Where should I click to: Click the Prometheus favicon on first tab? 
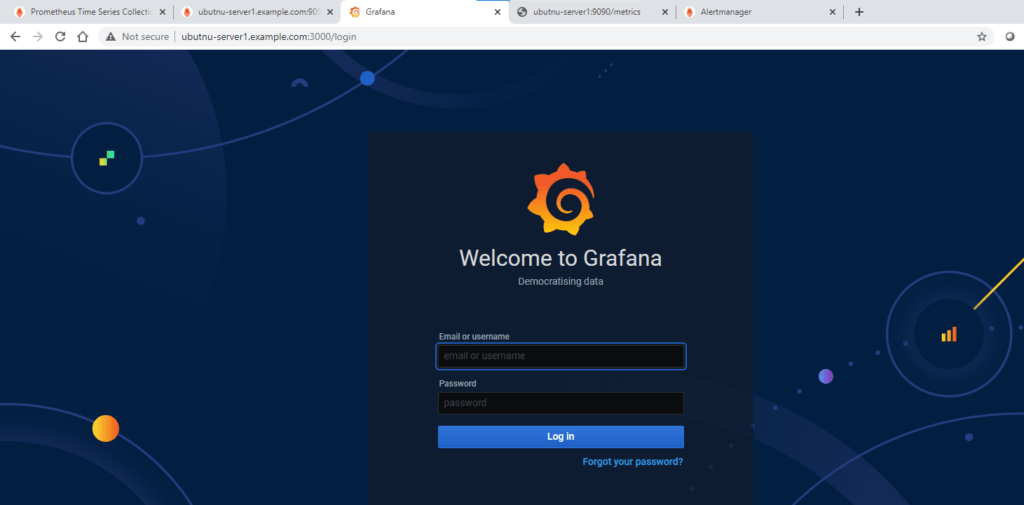(x=19, y=12)
